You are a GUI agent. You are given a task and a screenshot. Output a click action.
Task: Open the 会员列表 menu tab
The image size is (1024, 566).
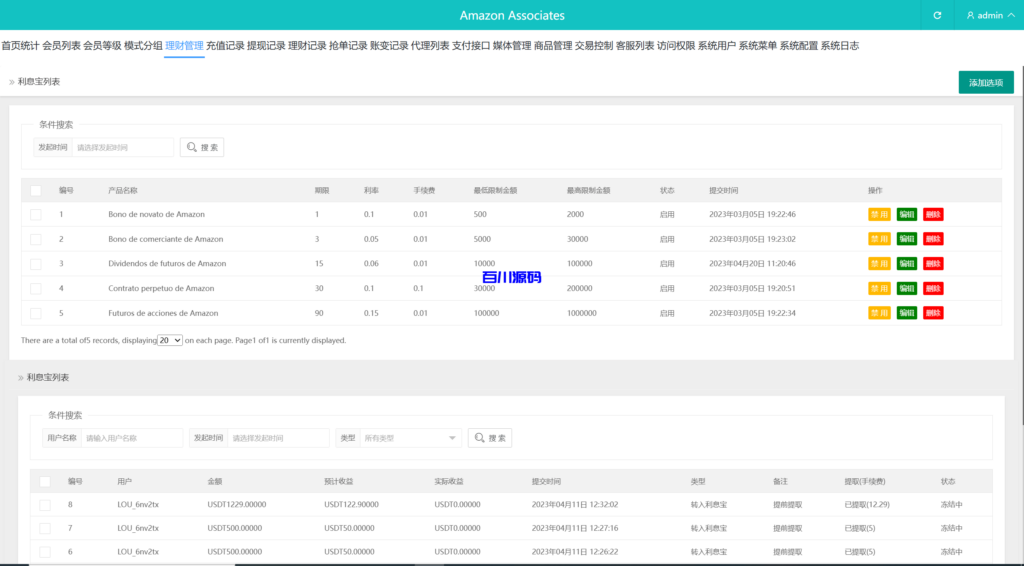[61, 45]
